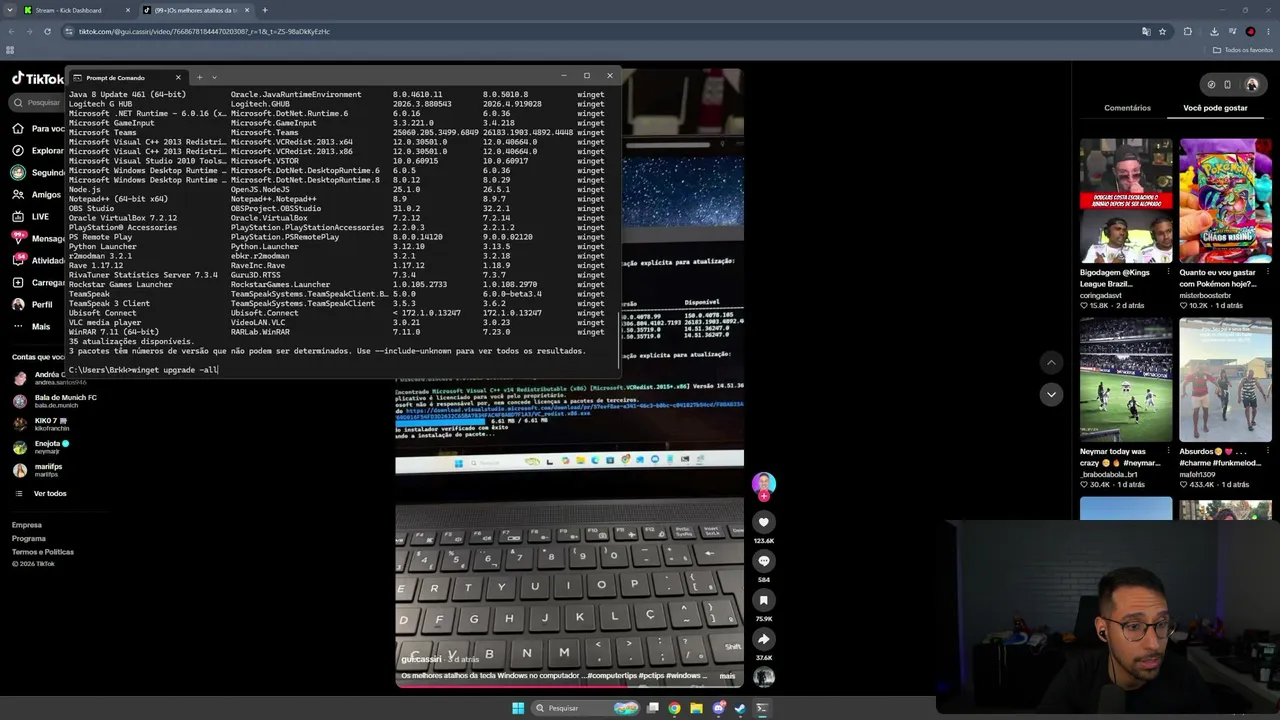The image size is (1280, 720).
Task: Switch to Comentários tab
Action: tap(1127, 108)
